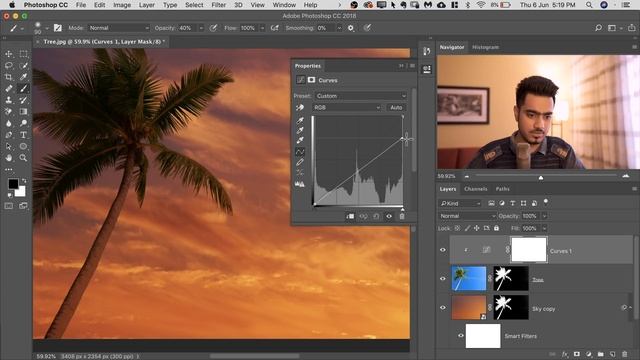640x360 pixels.
Task: Select the Curves 1 layer mask thumbnail
Action: 529,249
